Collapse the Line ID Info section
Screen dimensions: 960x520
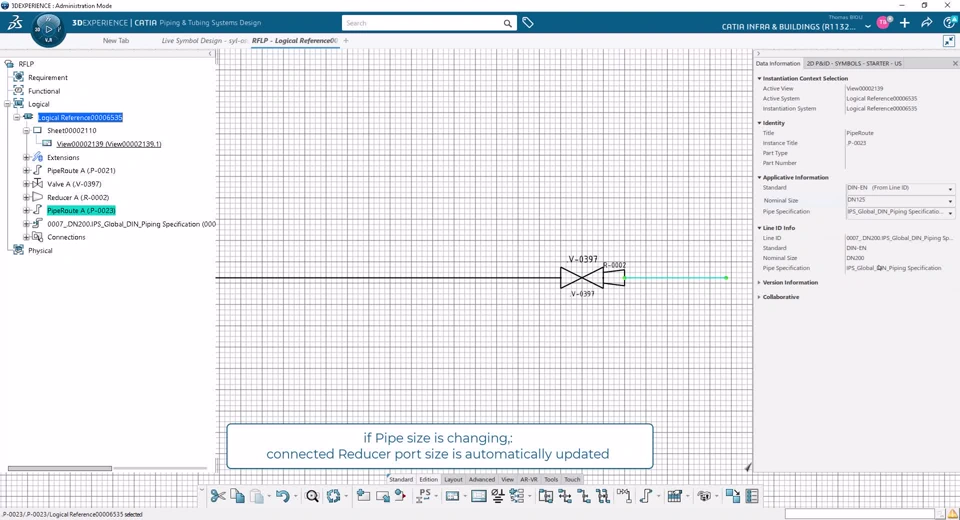759,228
